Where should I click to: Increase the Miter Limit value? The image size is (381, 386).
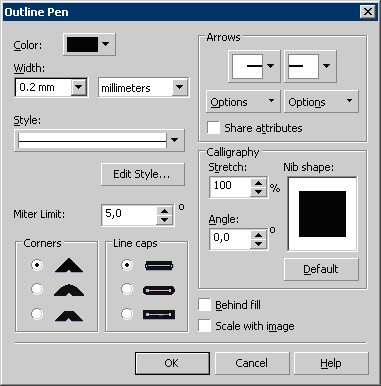point(164,211)
